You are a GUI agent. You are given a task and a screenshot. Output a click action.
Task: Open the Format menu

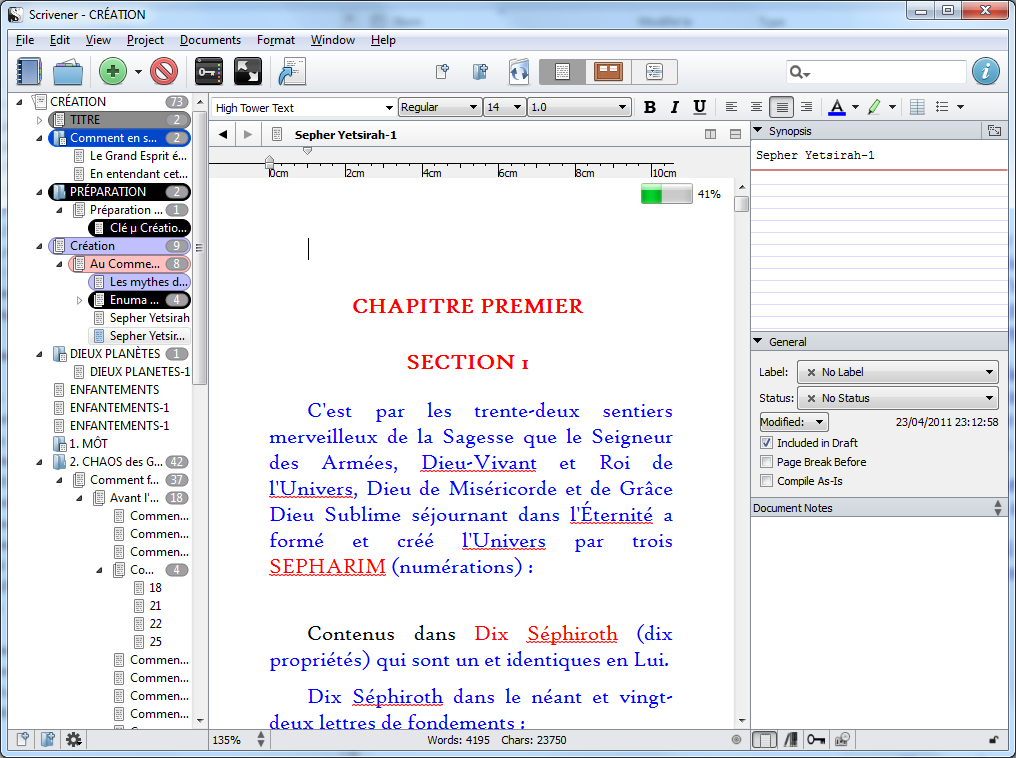275,40
